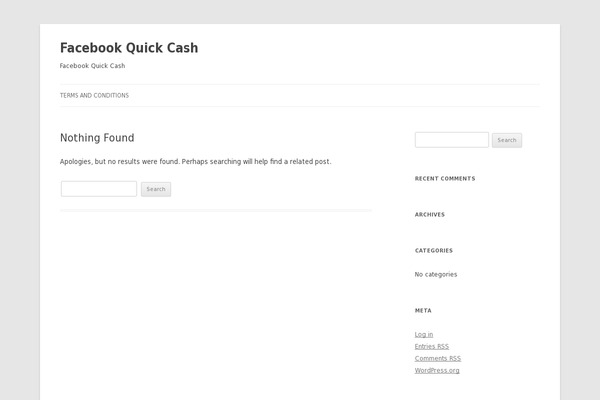The image size is (600, 400).
Task: Select the Archives widget title
Action: pos(430,214)
